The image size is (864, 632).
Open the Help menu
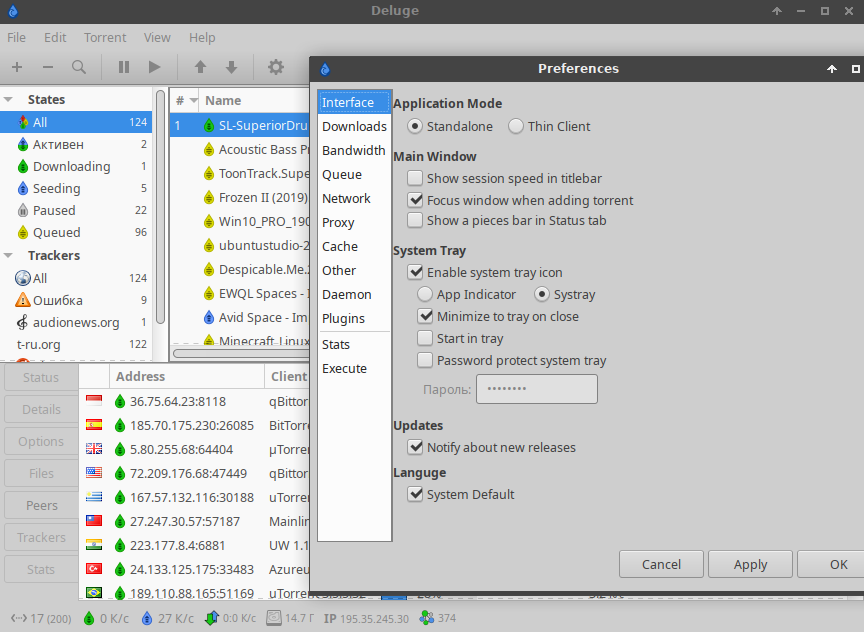click(x=202, y=37)
